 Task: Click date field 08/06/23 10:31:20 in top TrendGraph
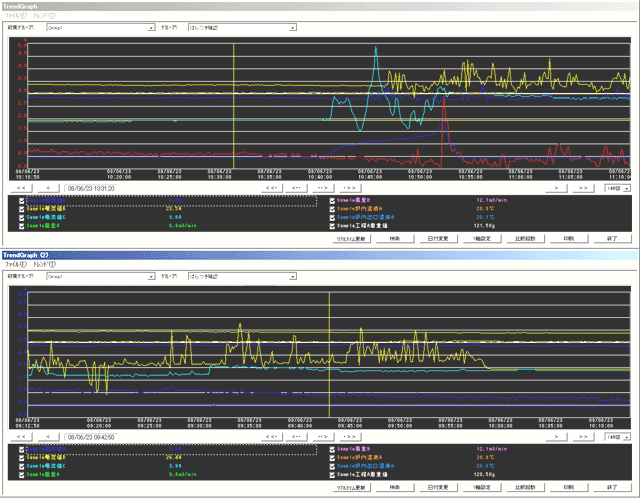click(x=91, y=189)
